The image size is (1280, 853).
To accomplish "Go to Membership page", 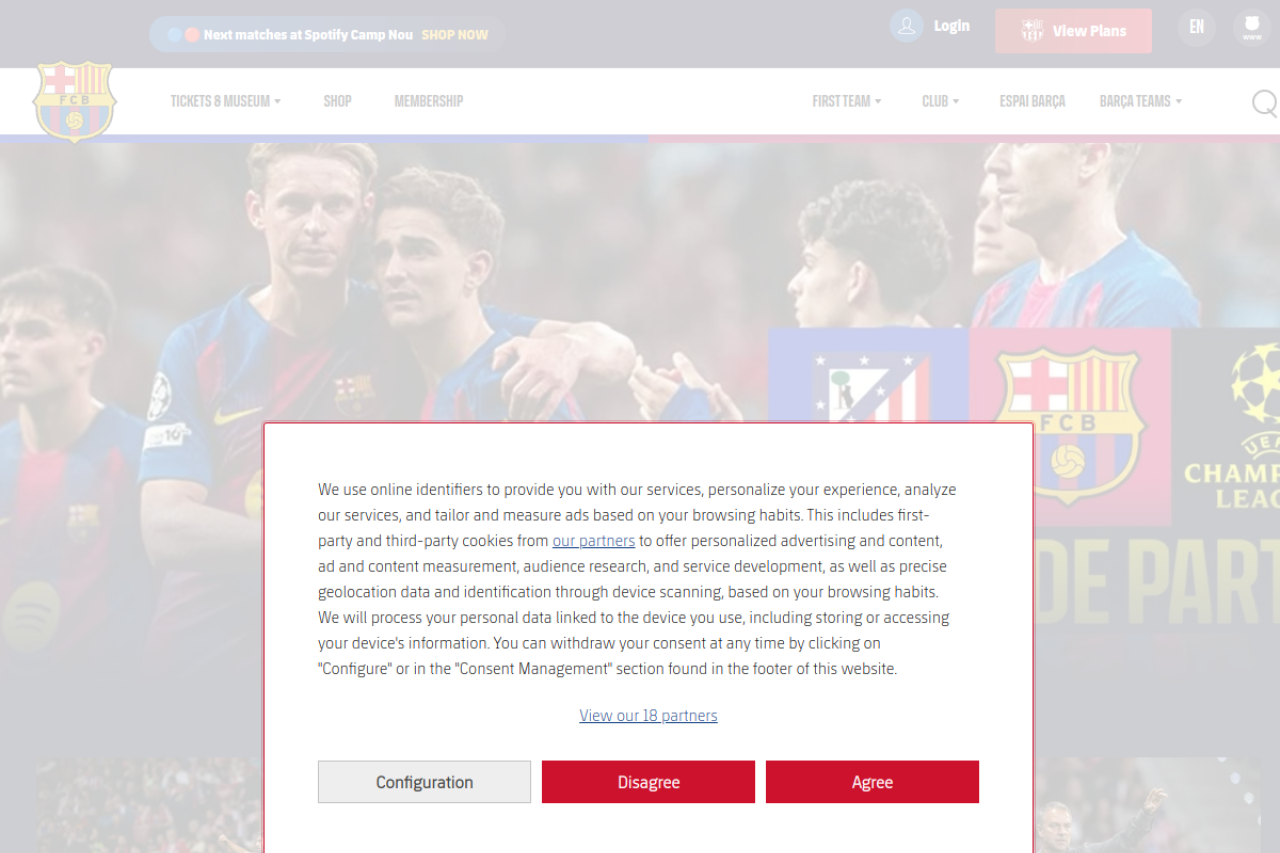I will tap(428, 101).
